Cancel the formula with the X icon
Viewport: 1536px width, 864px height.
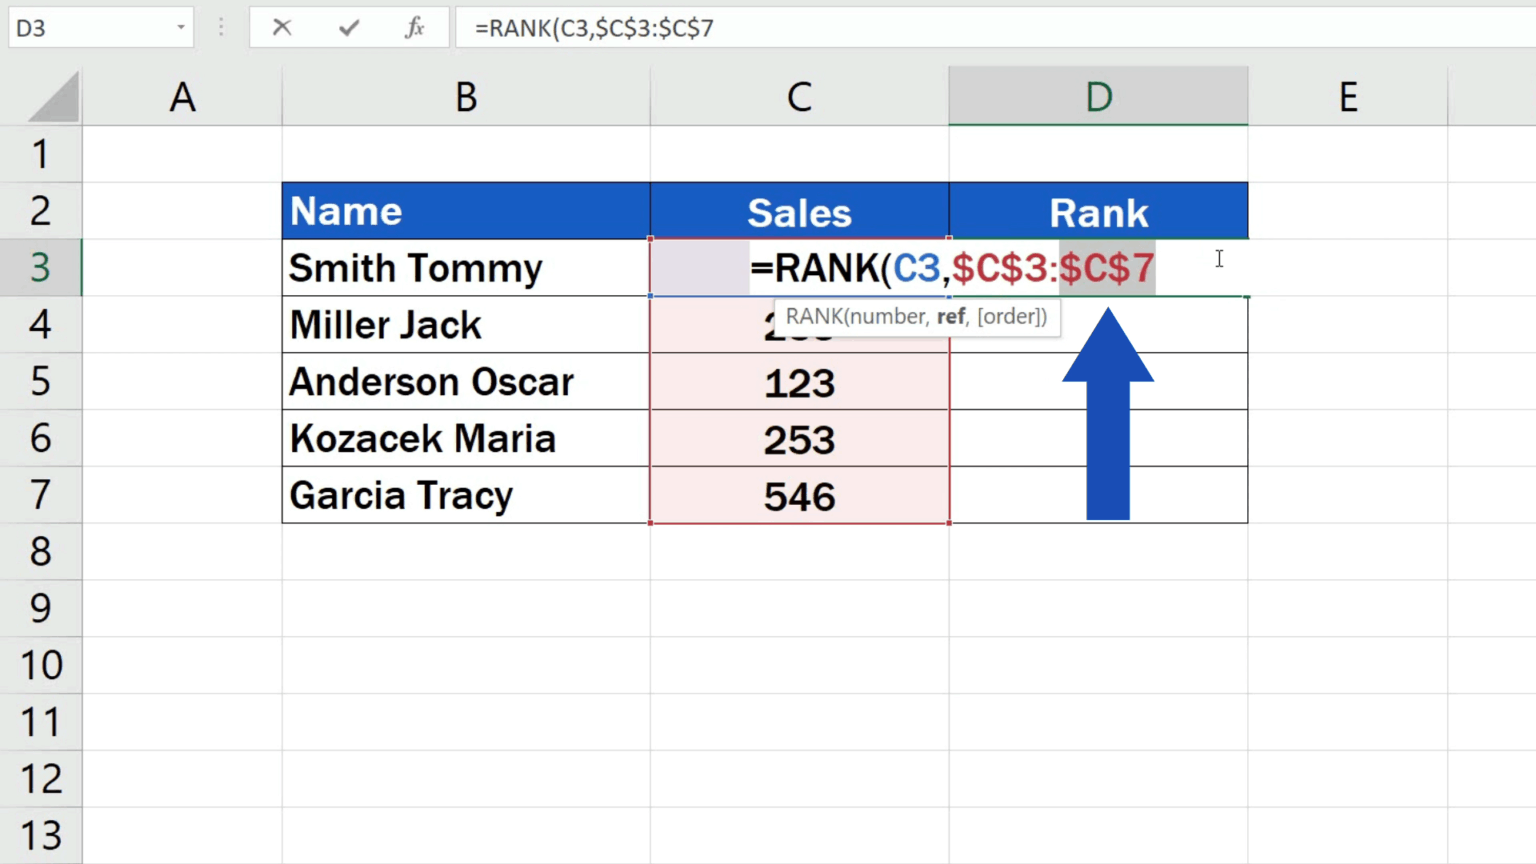tap(281, 27)
